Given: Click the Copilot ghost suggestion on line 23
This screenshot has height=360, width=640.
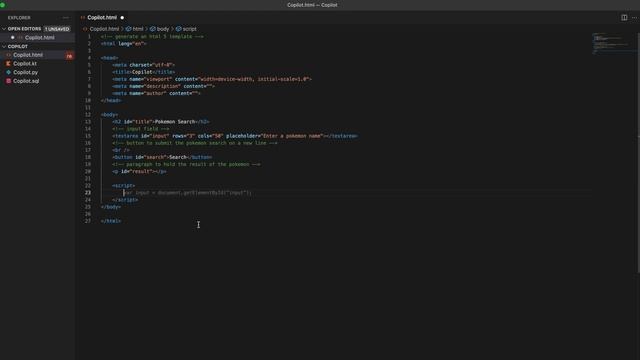Looking at the screenshot, I should tap(188, 193).
